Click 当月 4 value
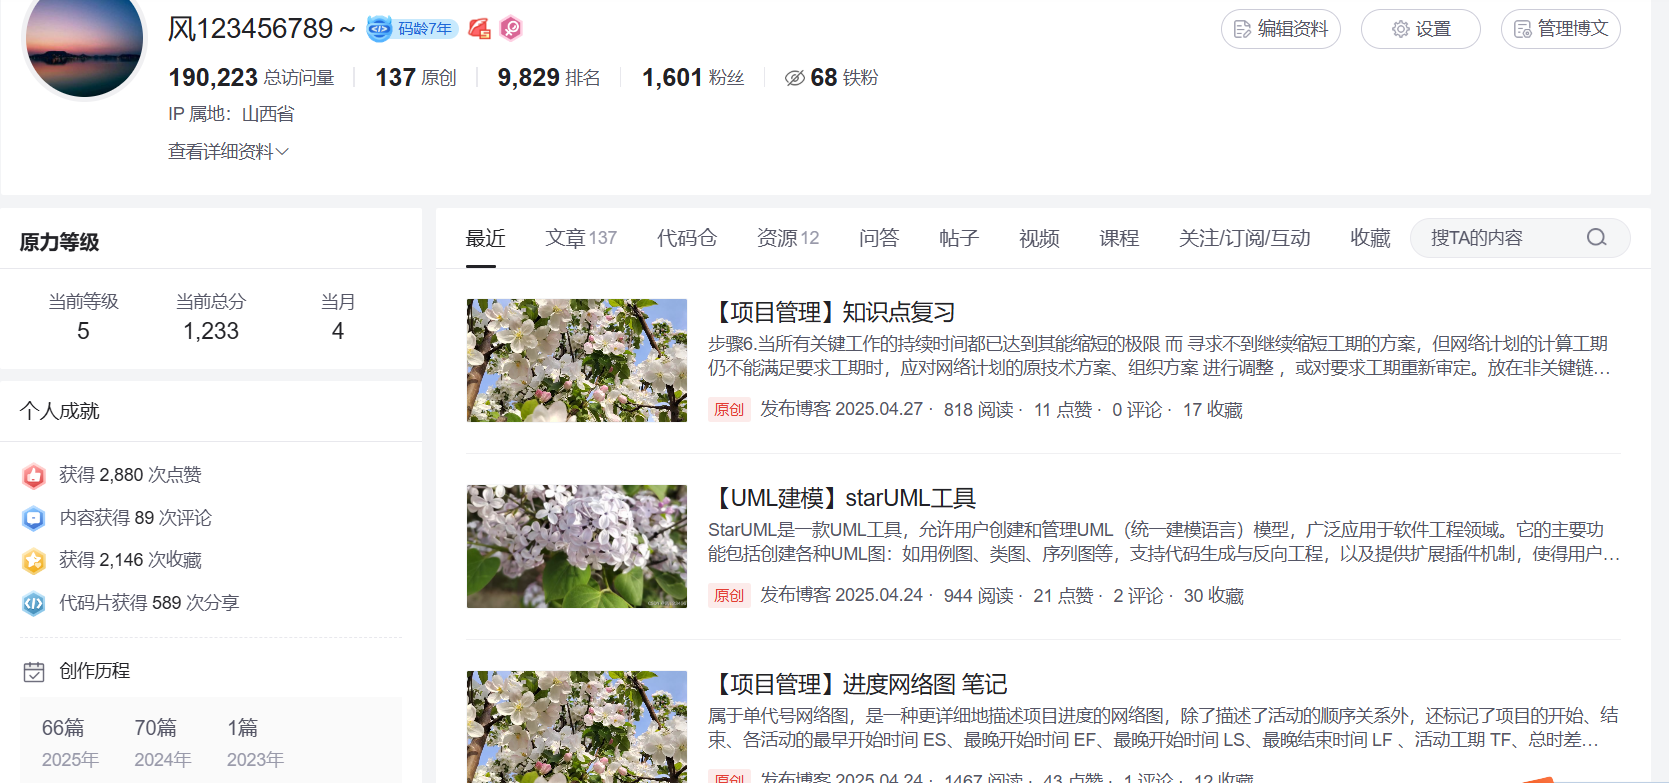1669x783 pixels. click(x=338, y=331)
